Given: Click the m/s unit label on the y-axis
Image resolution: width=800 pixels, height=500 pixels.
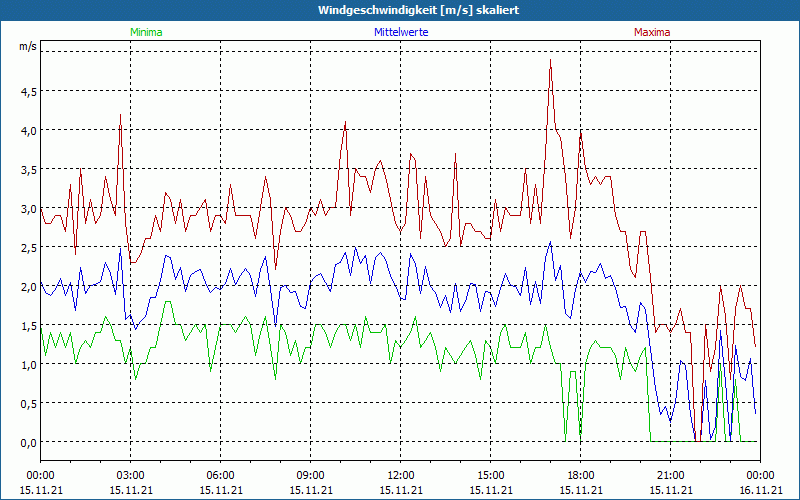Looking at the screenshot, I should tap(28, 46).
